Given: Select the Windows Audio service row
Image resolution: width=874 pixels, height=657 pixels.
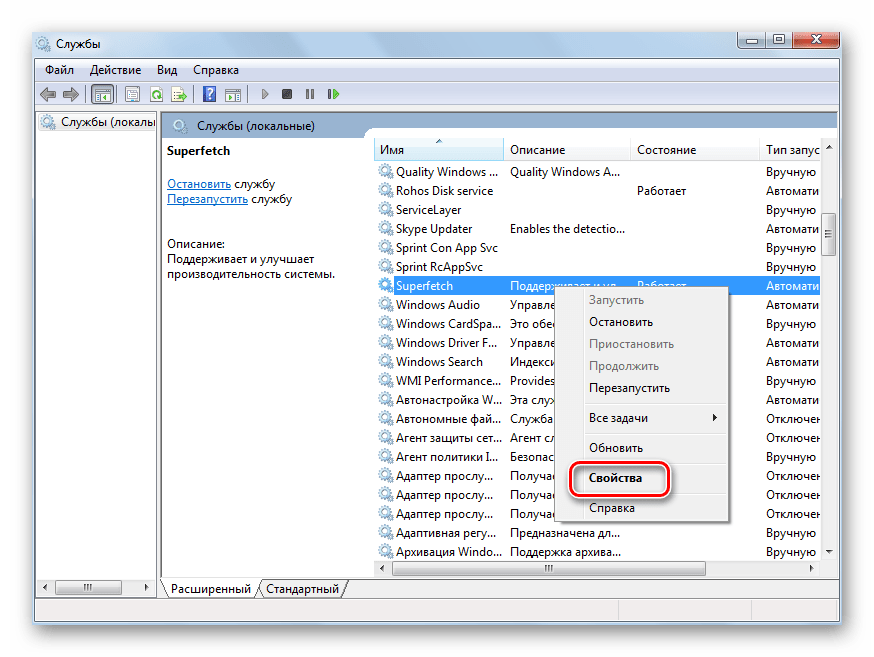Looking at the screenshot, I should [438, 305].
